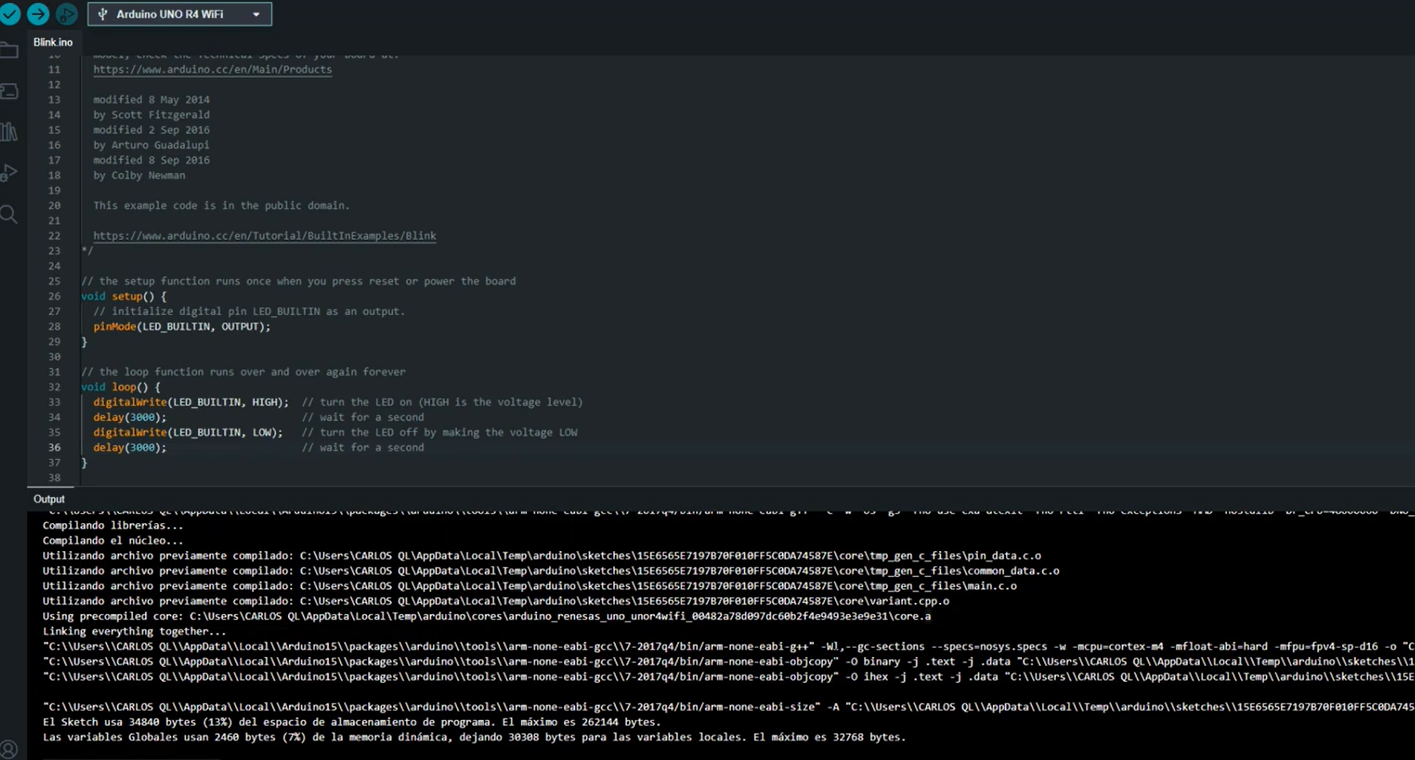This screenshot has width=1415, height=760.
Task: Click 'Linking everything together...' output line
Action: point(135,632)
